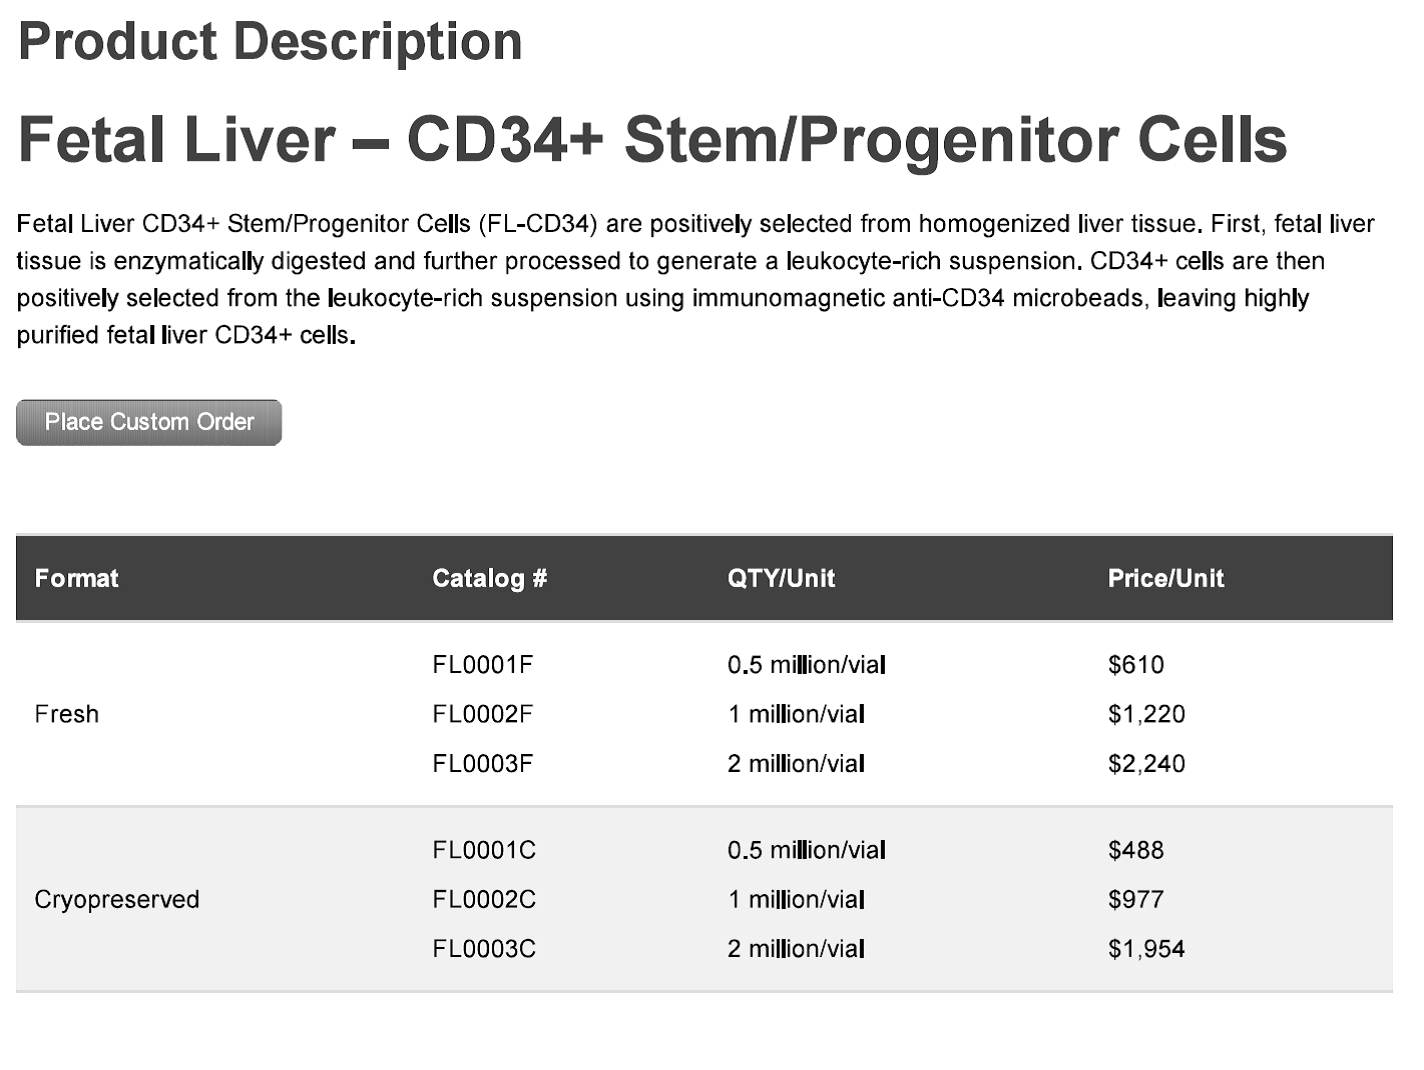Image resolution: width=1424 pixels, height=1070 pixels.
Task: Select catalog number FL0002C
Action: (x=484, y=900)
